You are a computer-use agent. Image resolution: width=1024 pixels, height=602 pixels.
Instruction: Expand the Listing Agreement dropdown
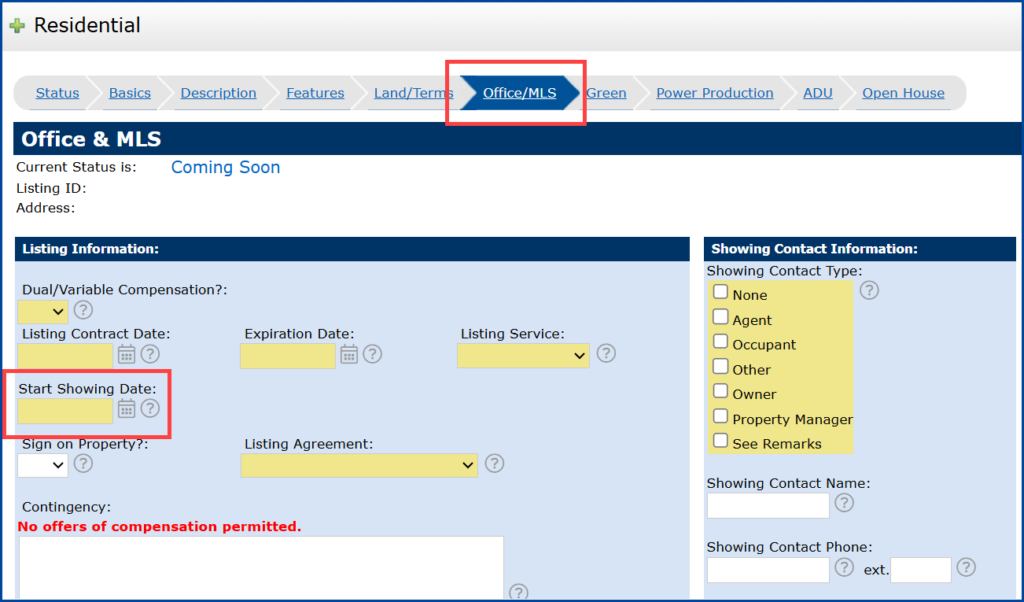click(x=358, y=464)
